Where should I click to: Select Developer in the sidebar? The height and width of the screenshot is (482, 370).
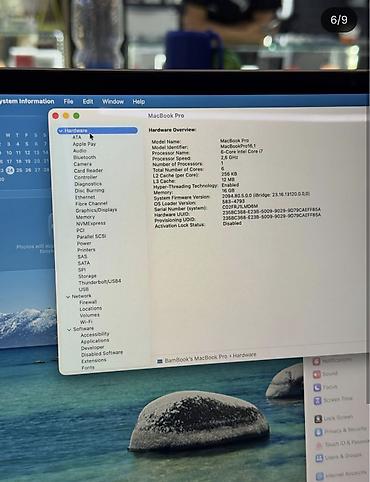pyautogui.click(x=93, y=348)
